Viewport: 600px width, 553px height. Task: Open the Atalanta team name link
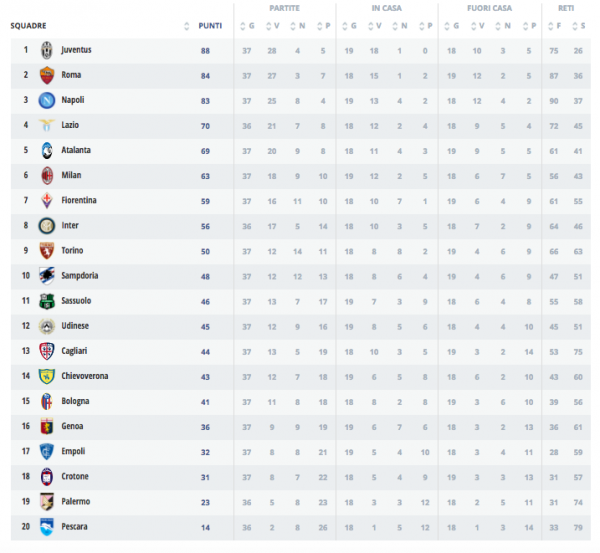coord(75,150)
